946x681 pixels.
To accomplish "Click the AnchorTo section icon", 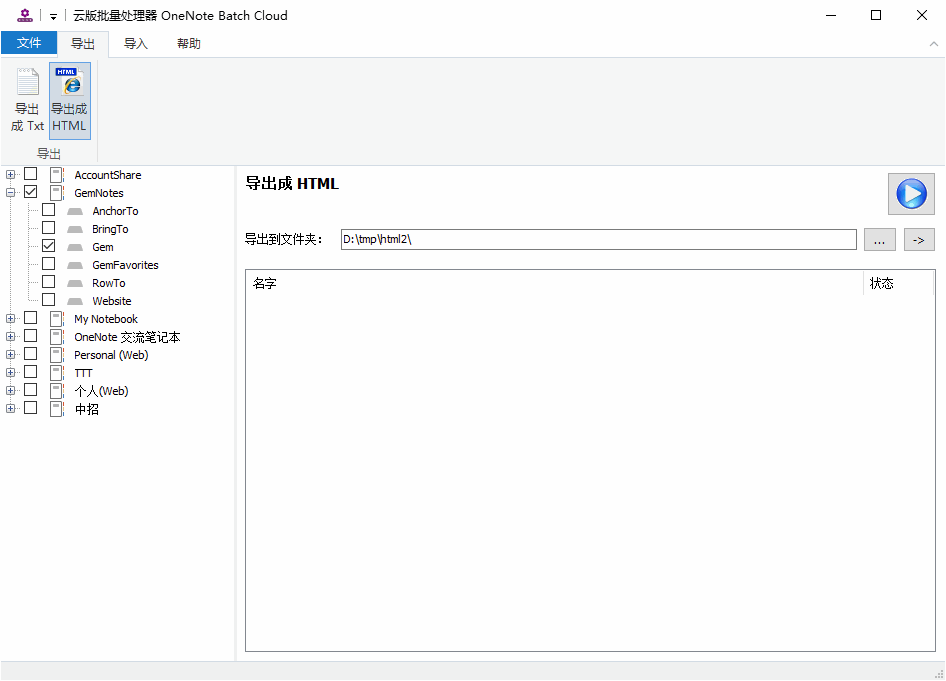I will 75,211.
